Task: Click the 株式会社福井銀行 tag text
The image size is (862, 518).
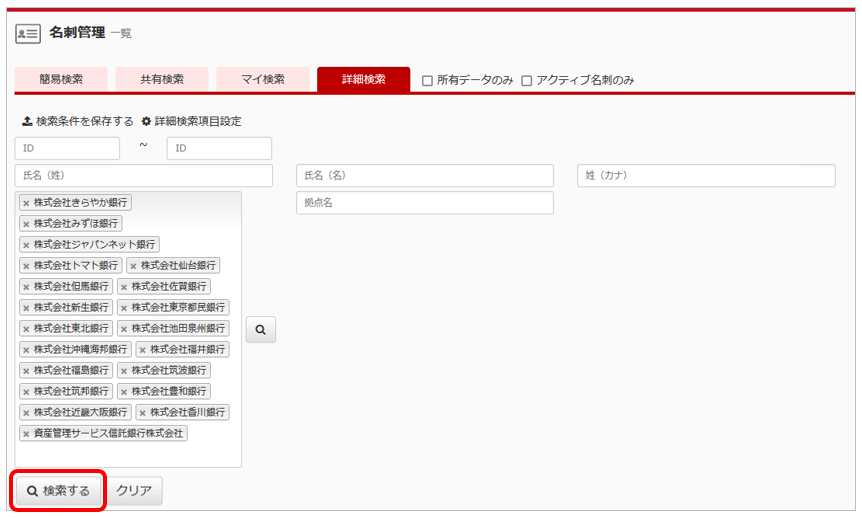Action: (x=187, y=350)
